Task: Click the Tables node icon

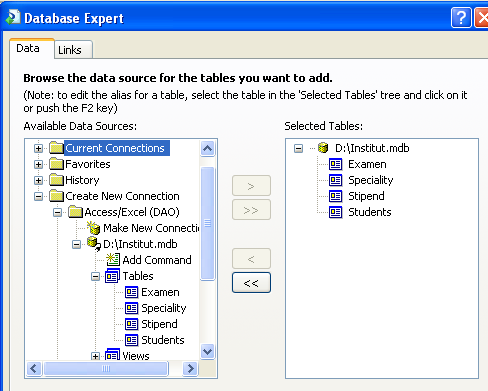Action: [x=112, y=276]
